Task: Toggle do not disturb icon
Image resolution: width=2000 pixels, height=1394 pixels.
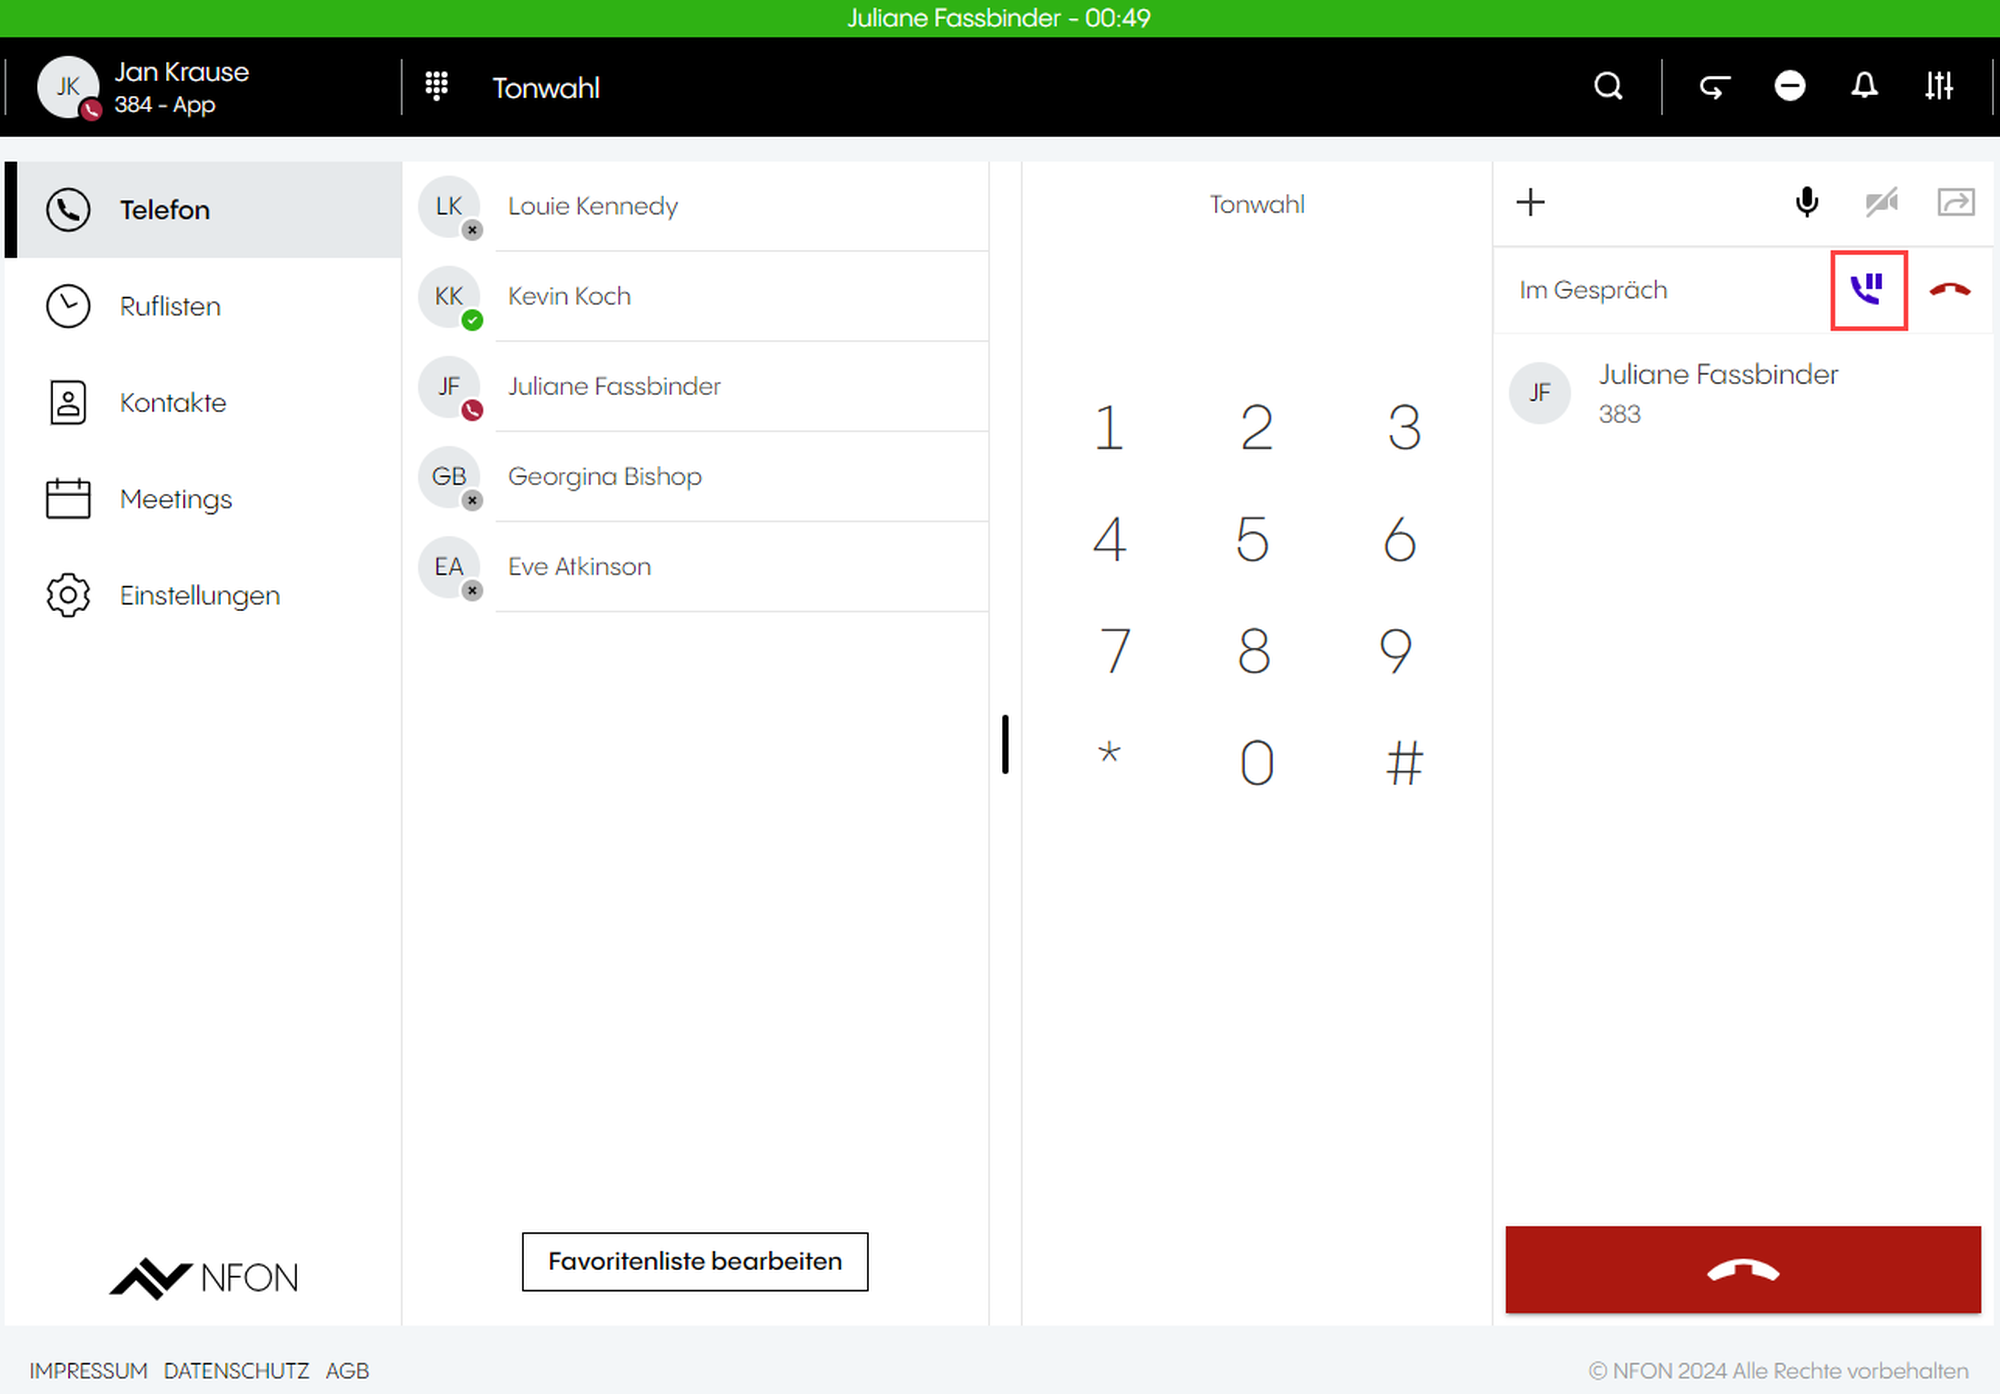Action: [1789, 87]
